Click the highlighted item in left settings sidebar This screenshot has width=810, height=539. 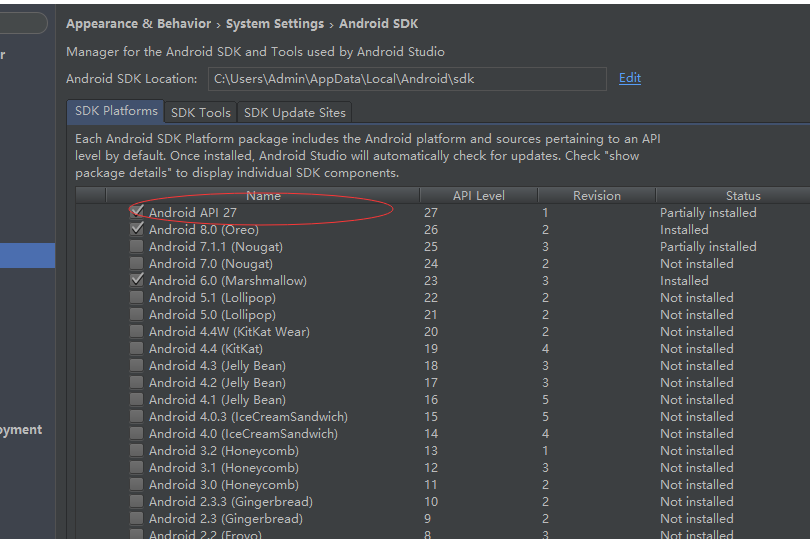click(x=27, y=255)
